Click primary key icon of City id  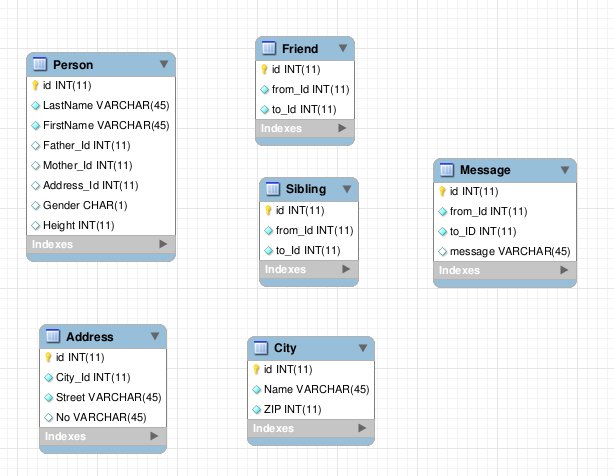(x=256, y=370)
